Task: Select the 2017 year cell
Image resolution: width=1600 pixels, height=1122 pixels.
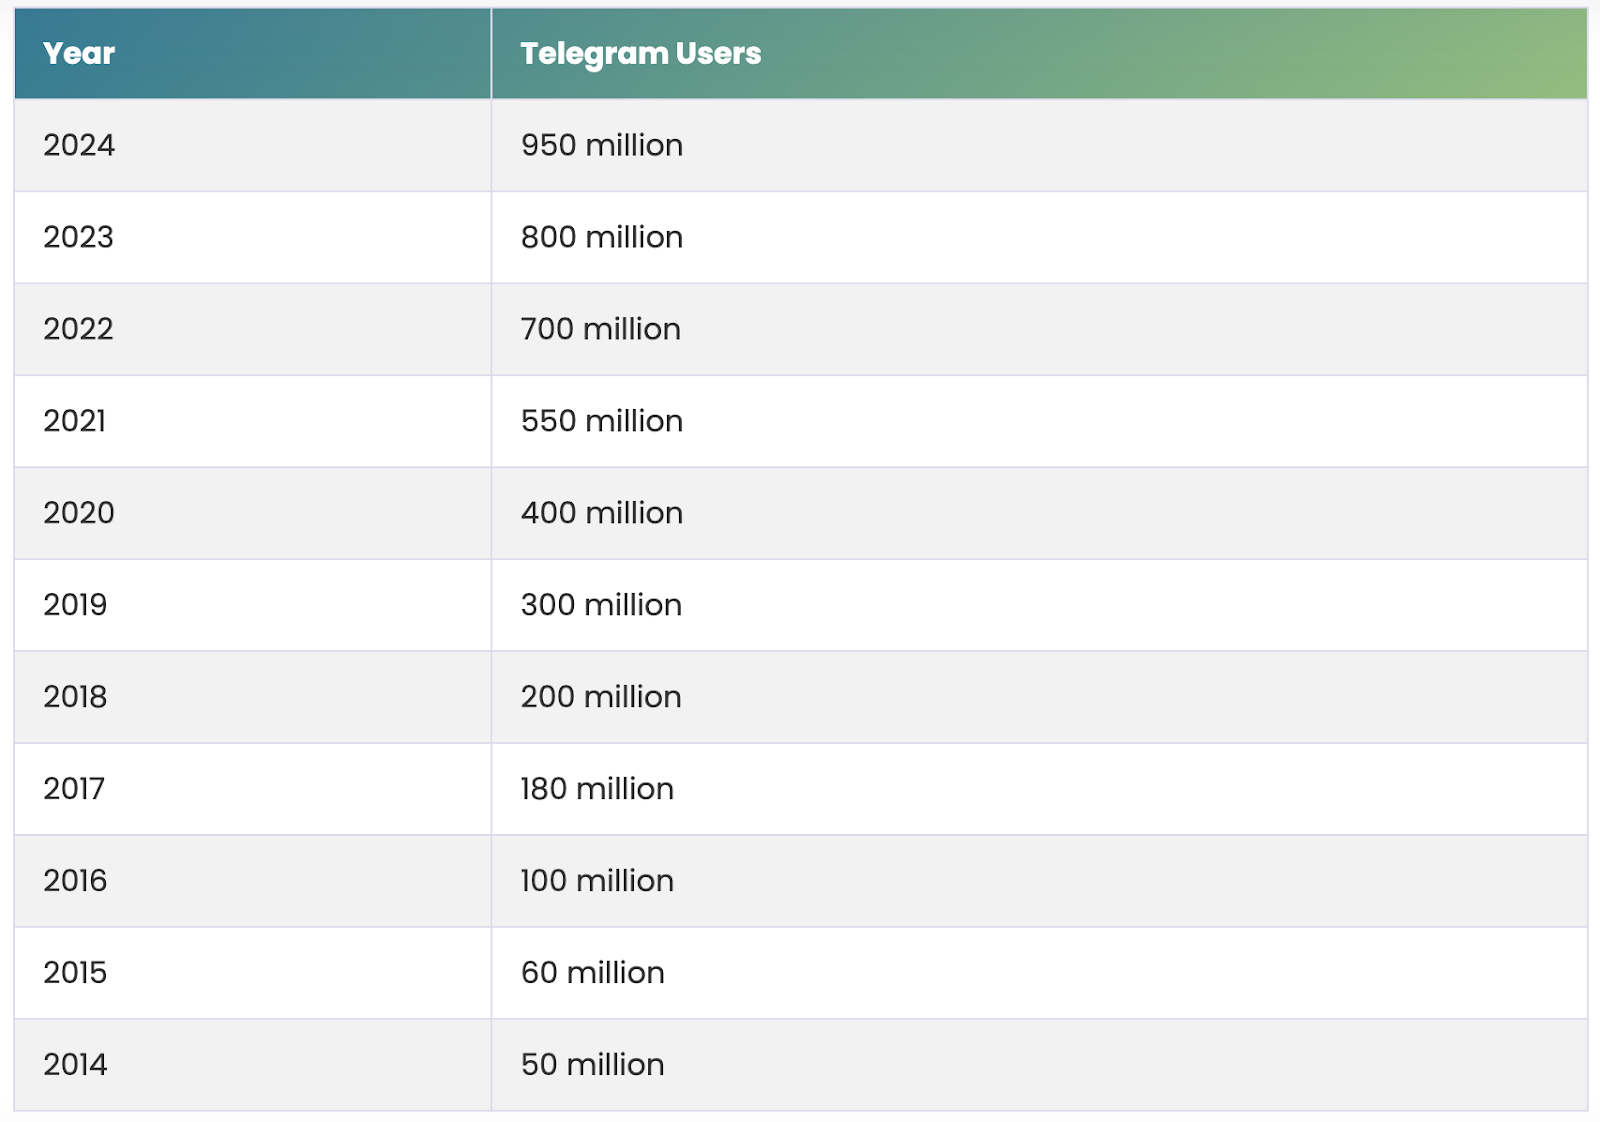Action: tap(74, 789)
